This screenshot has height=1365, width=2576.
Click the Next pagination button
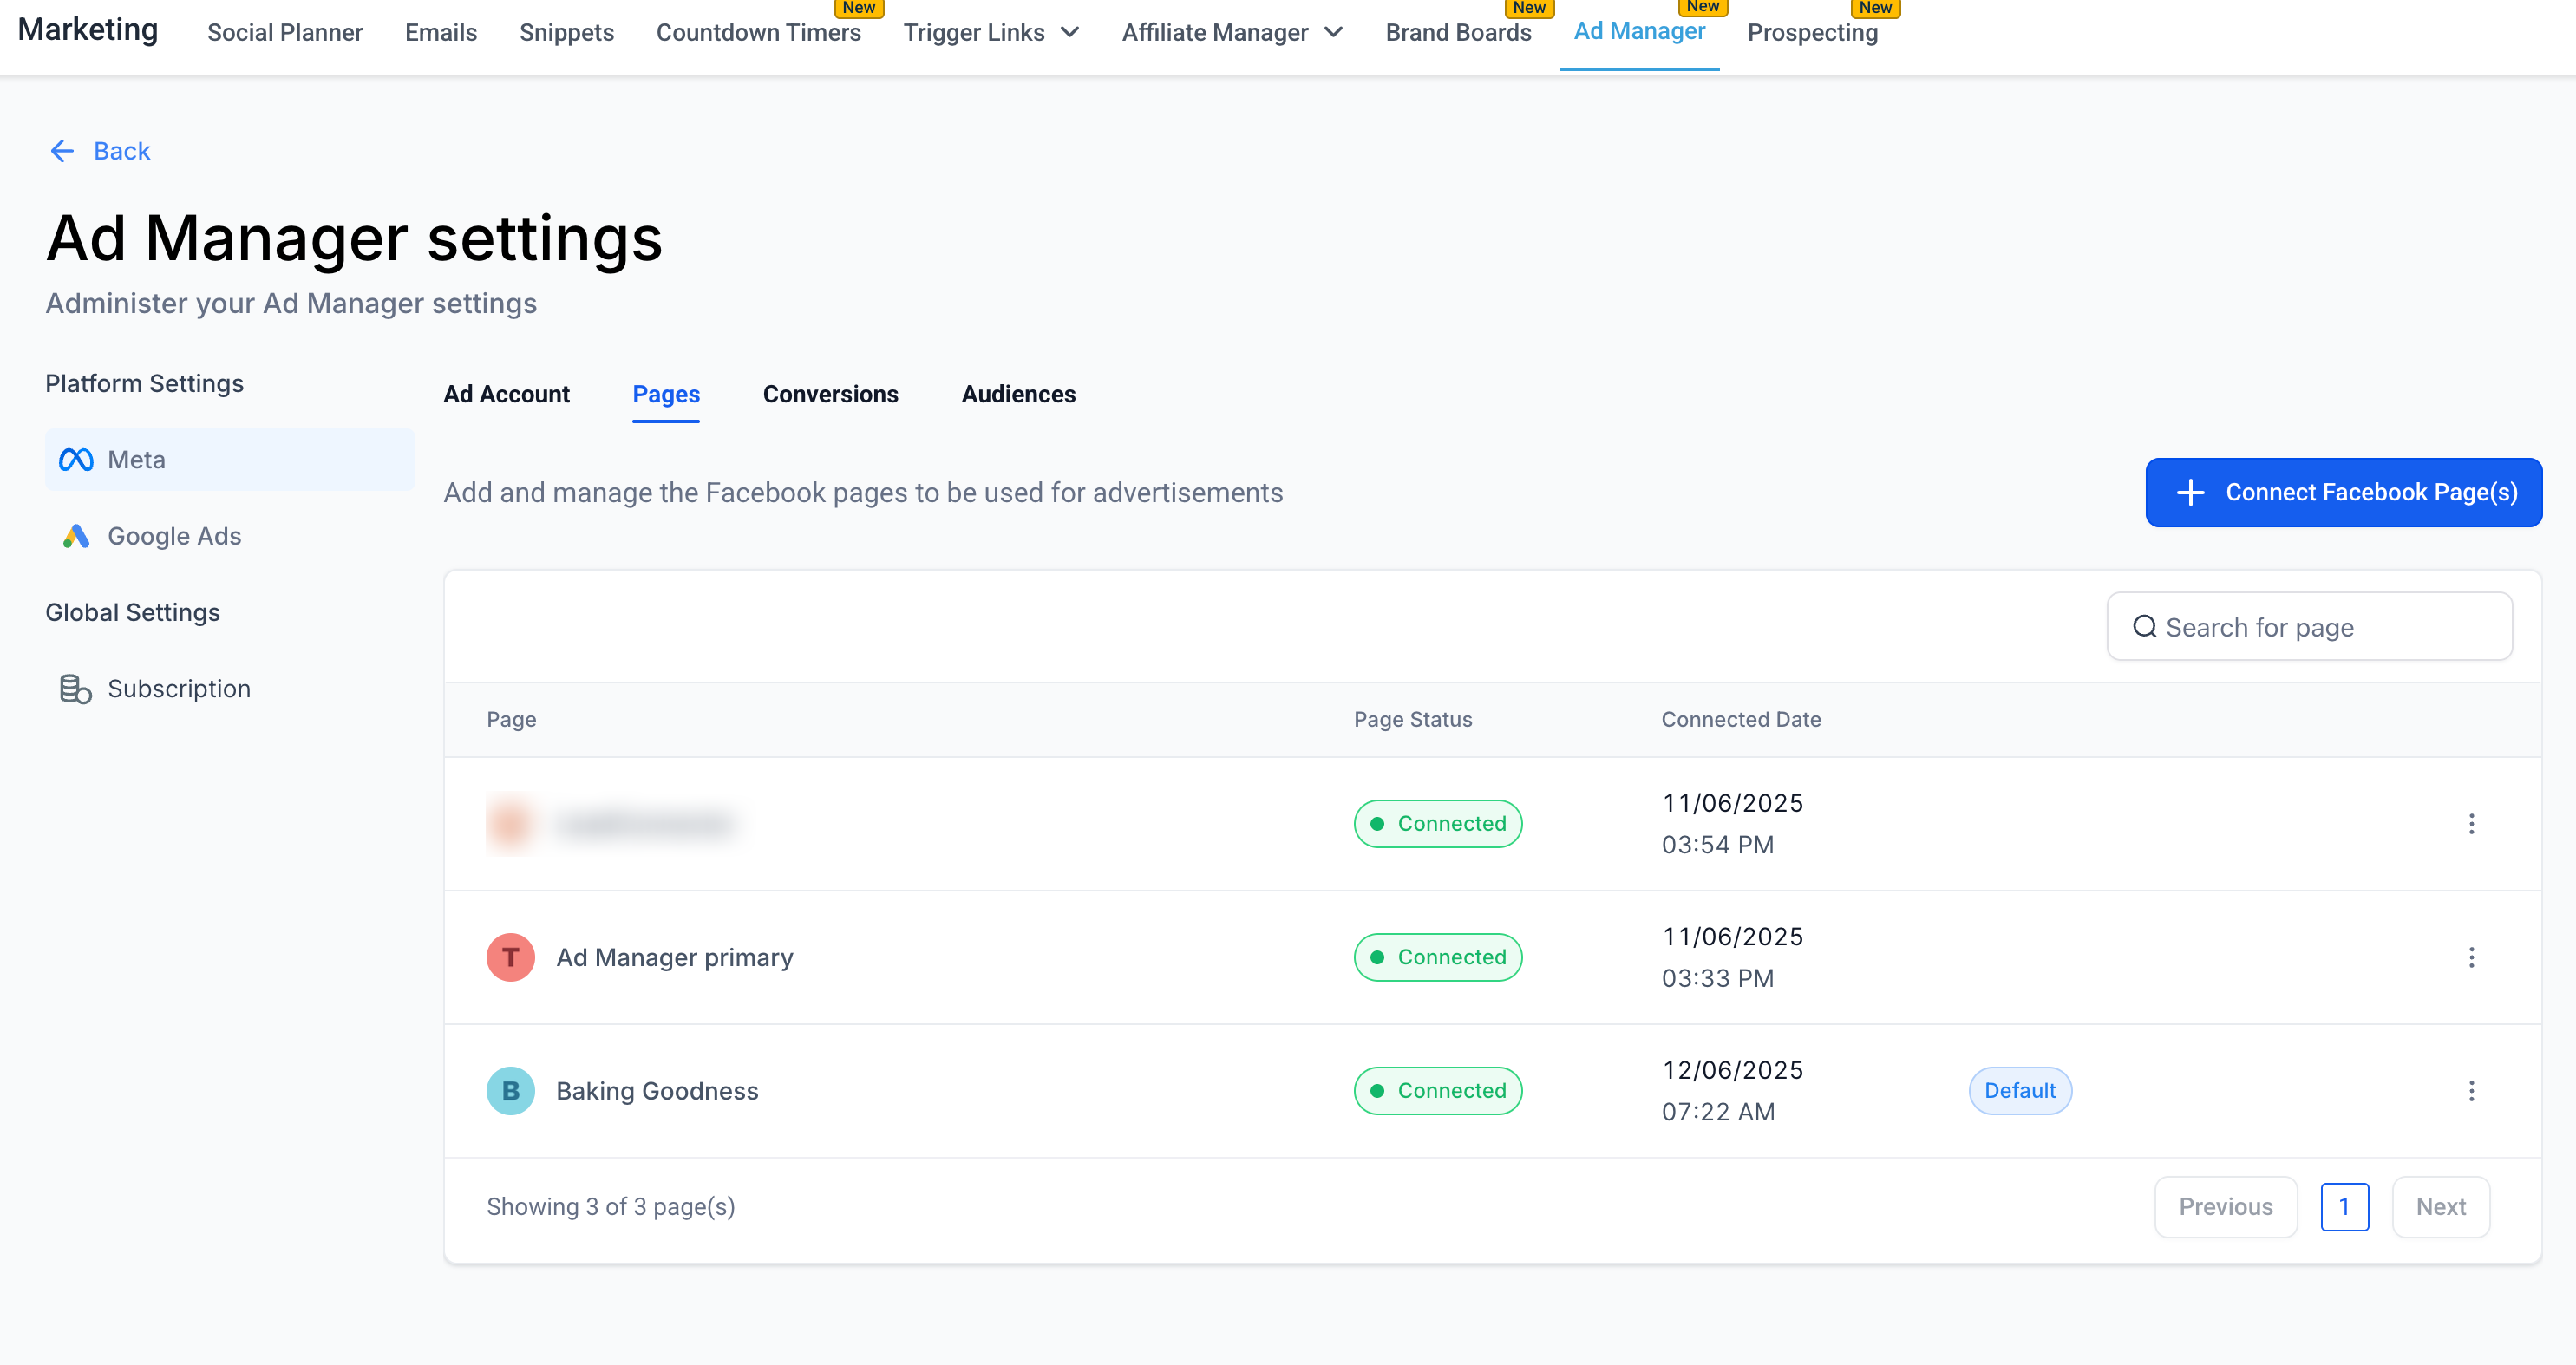[x=2440, y=1207]
